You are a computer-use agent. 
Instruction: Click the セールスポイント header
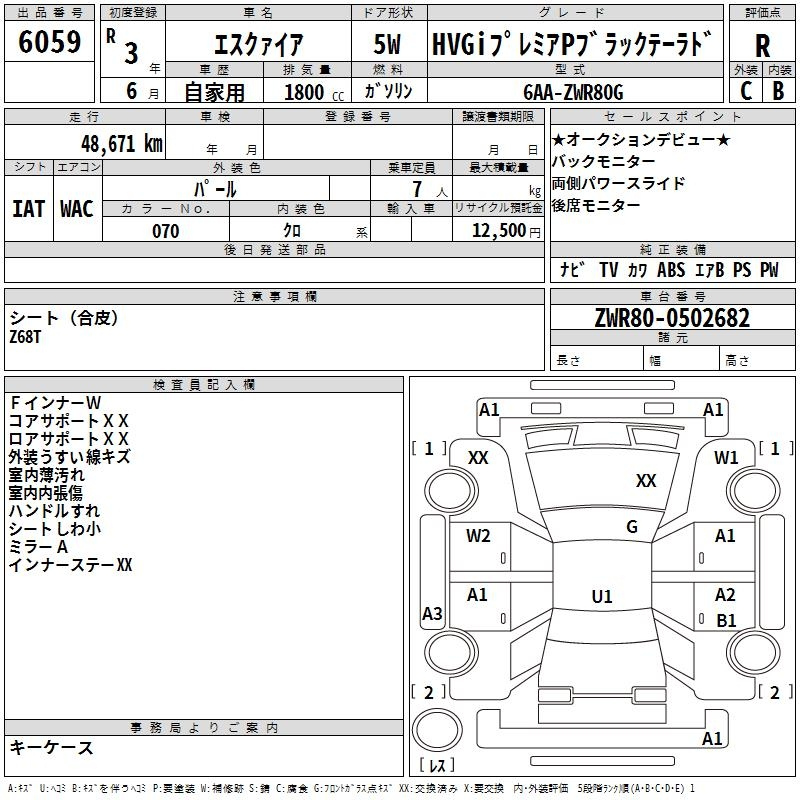672,117
